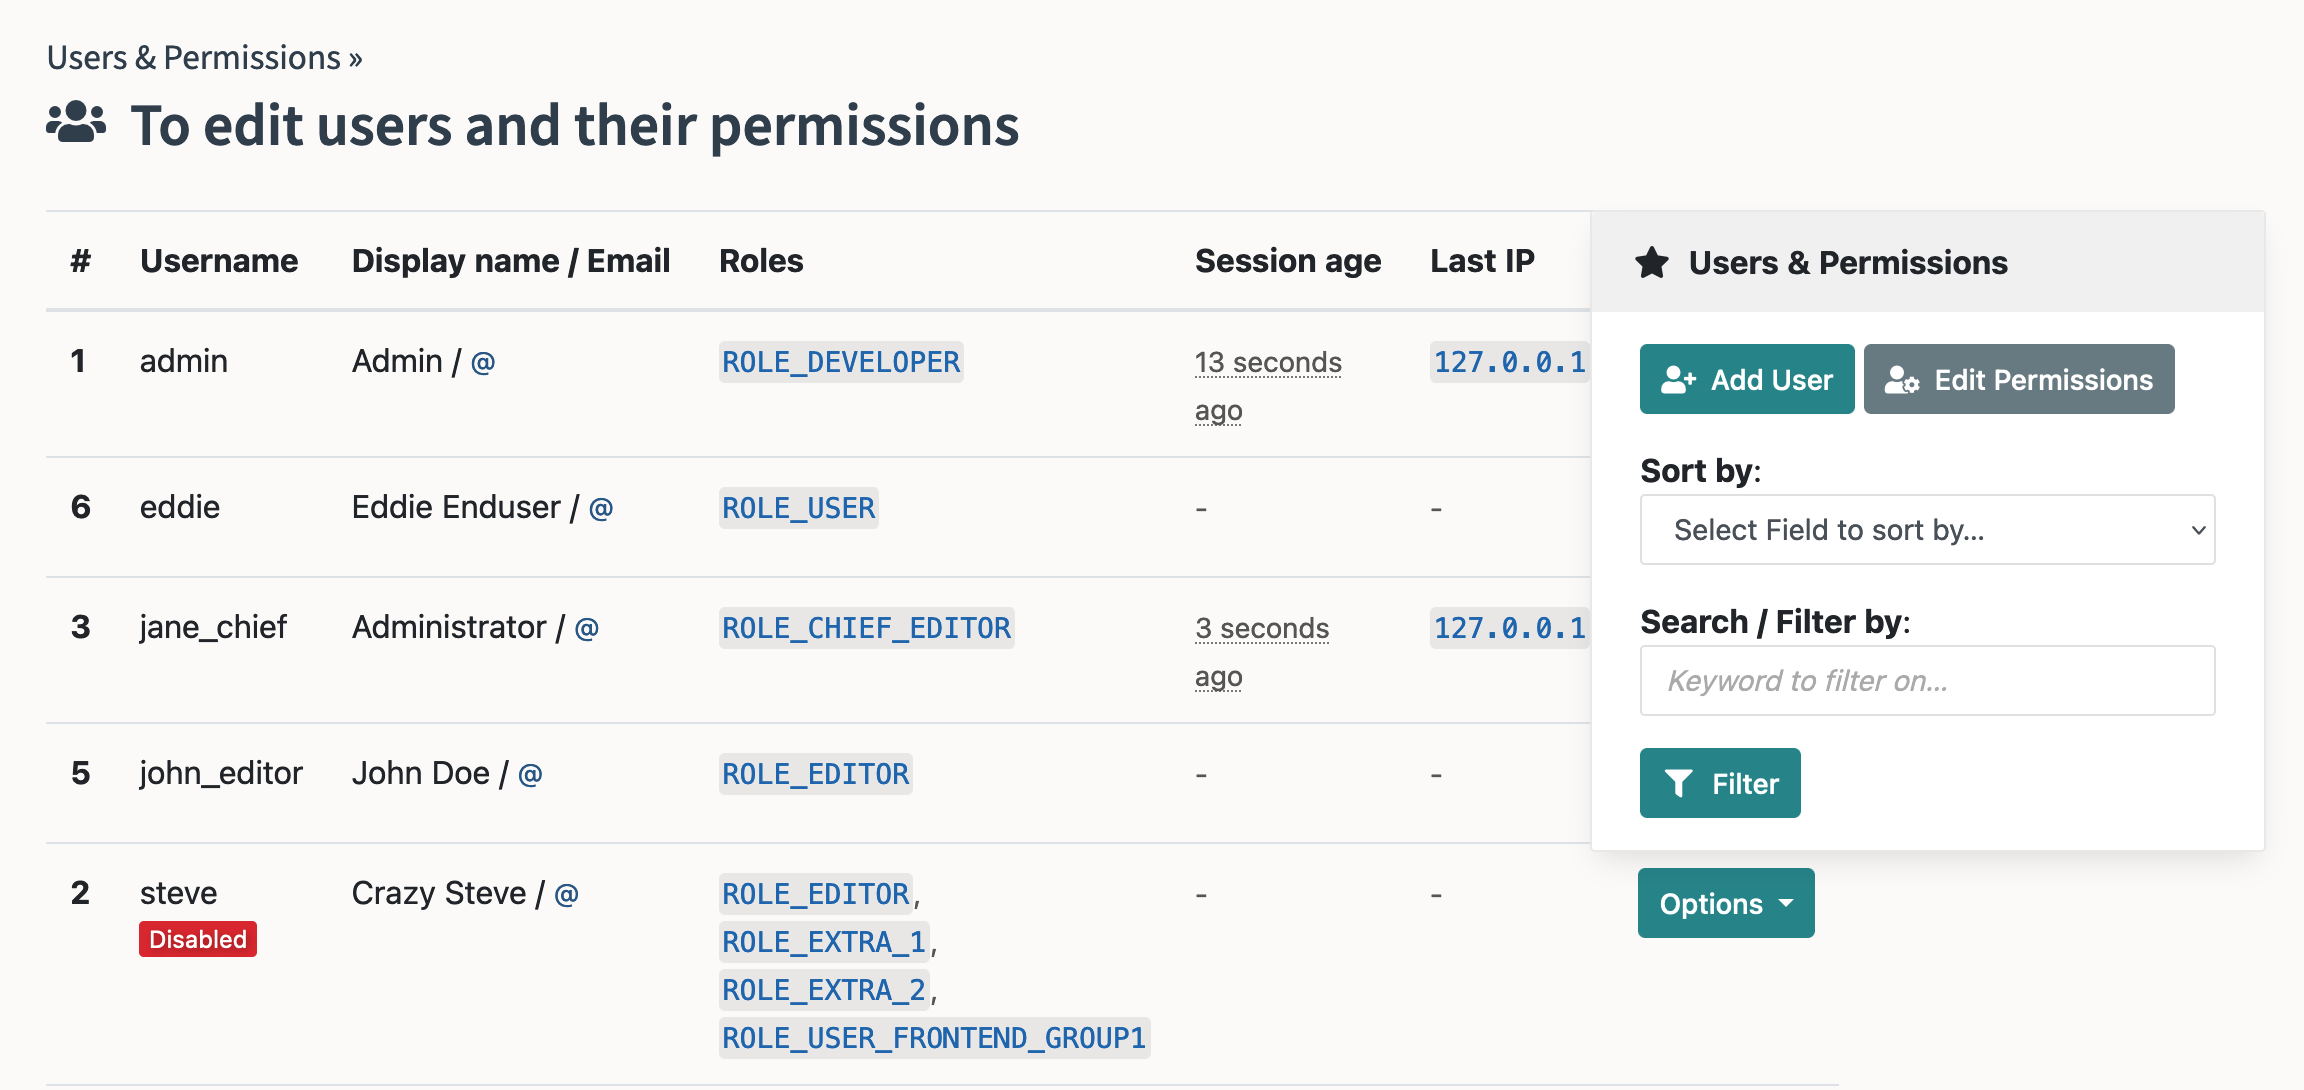
Task: Click the star icon in sidebar header
Action: (1652, 263)
